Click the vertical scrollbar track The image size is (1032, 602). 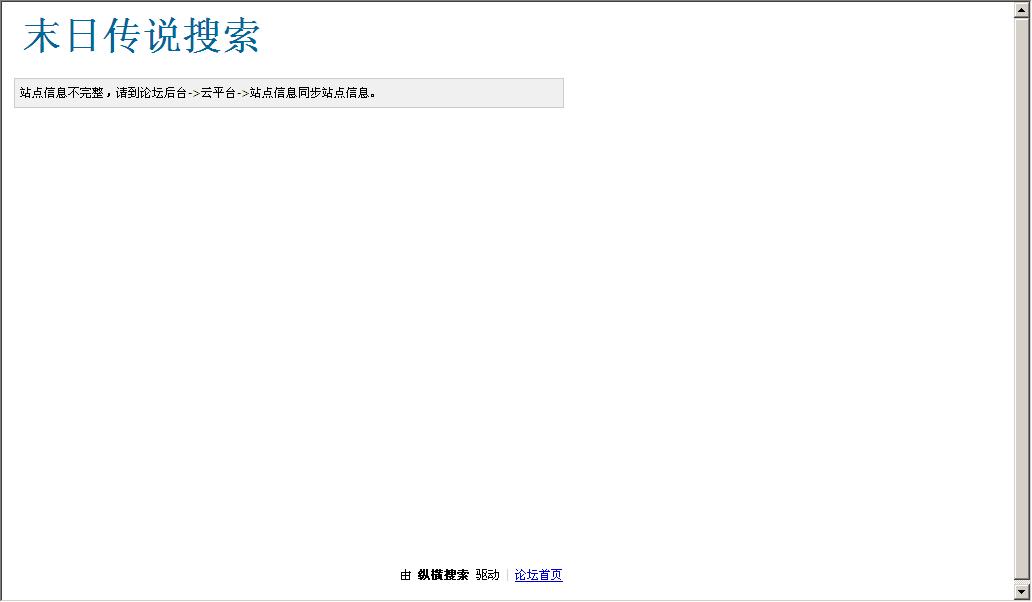point(1021,301)
